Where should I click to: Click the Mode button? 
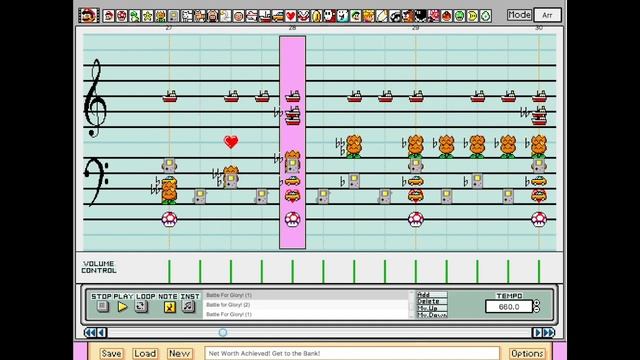pyautogui.click(x=519, y=15)
